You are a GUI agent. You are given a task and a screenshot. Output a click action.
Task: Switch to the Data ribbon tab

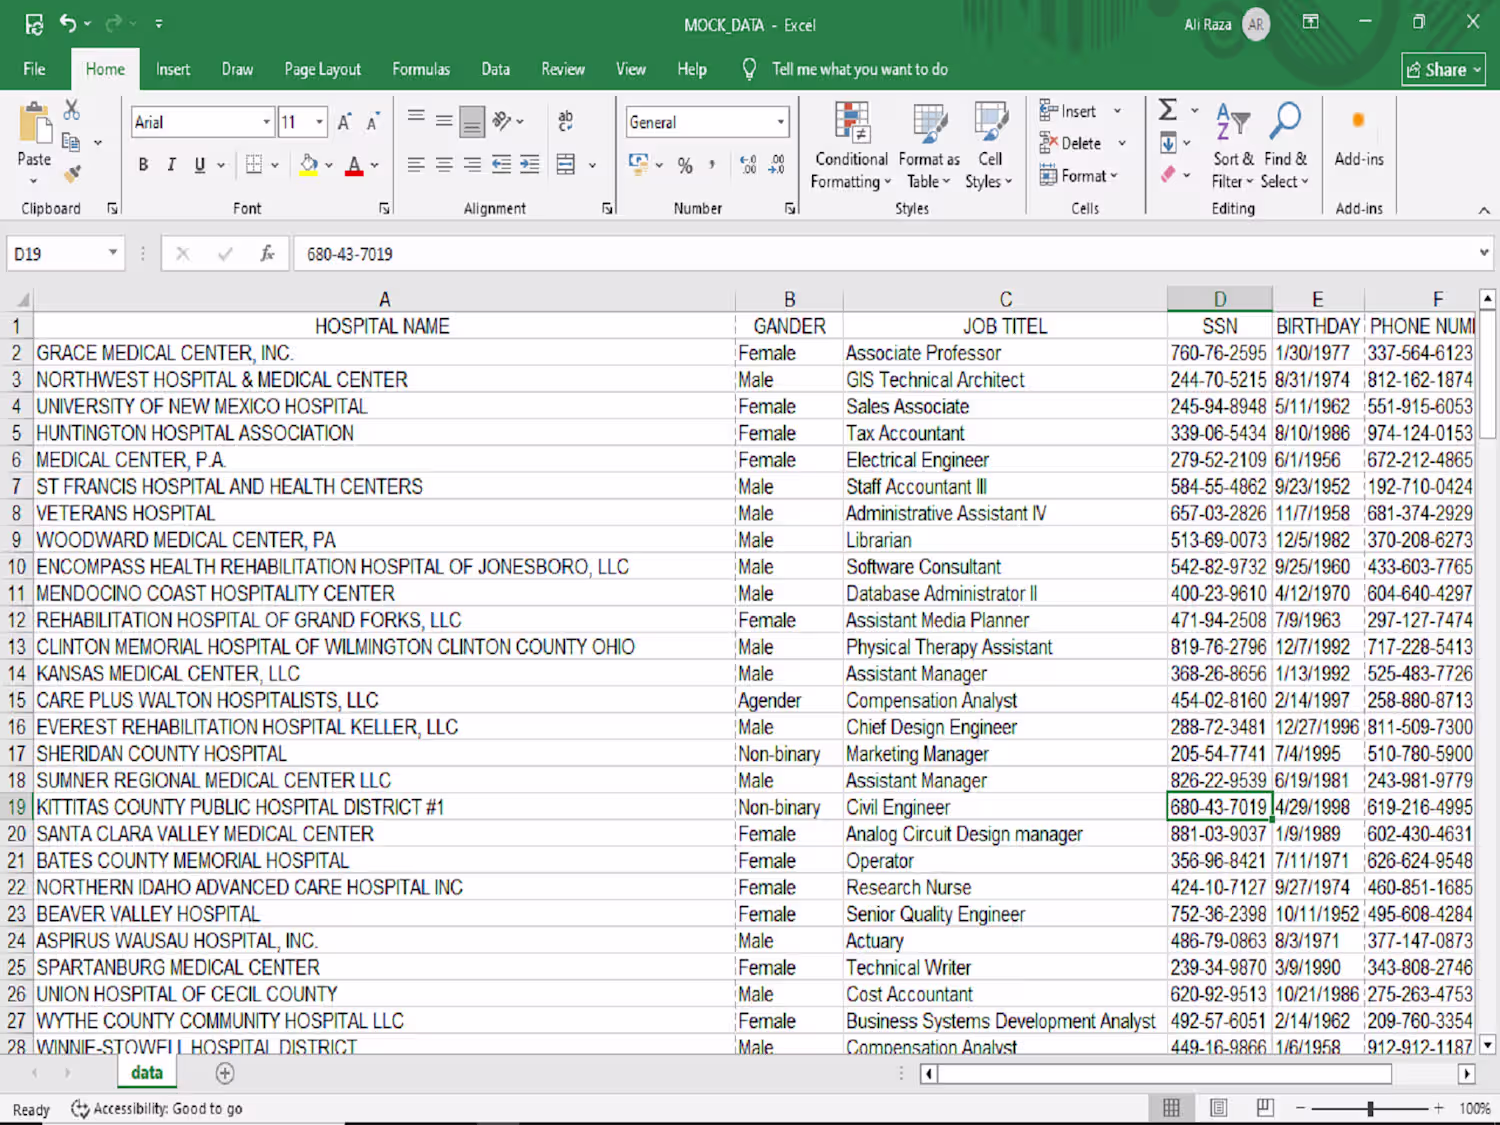[495, 69]
